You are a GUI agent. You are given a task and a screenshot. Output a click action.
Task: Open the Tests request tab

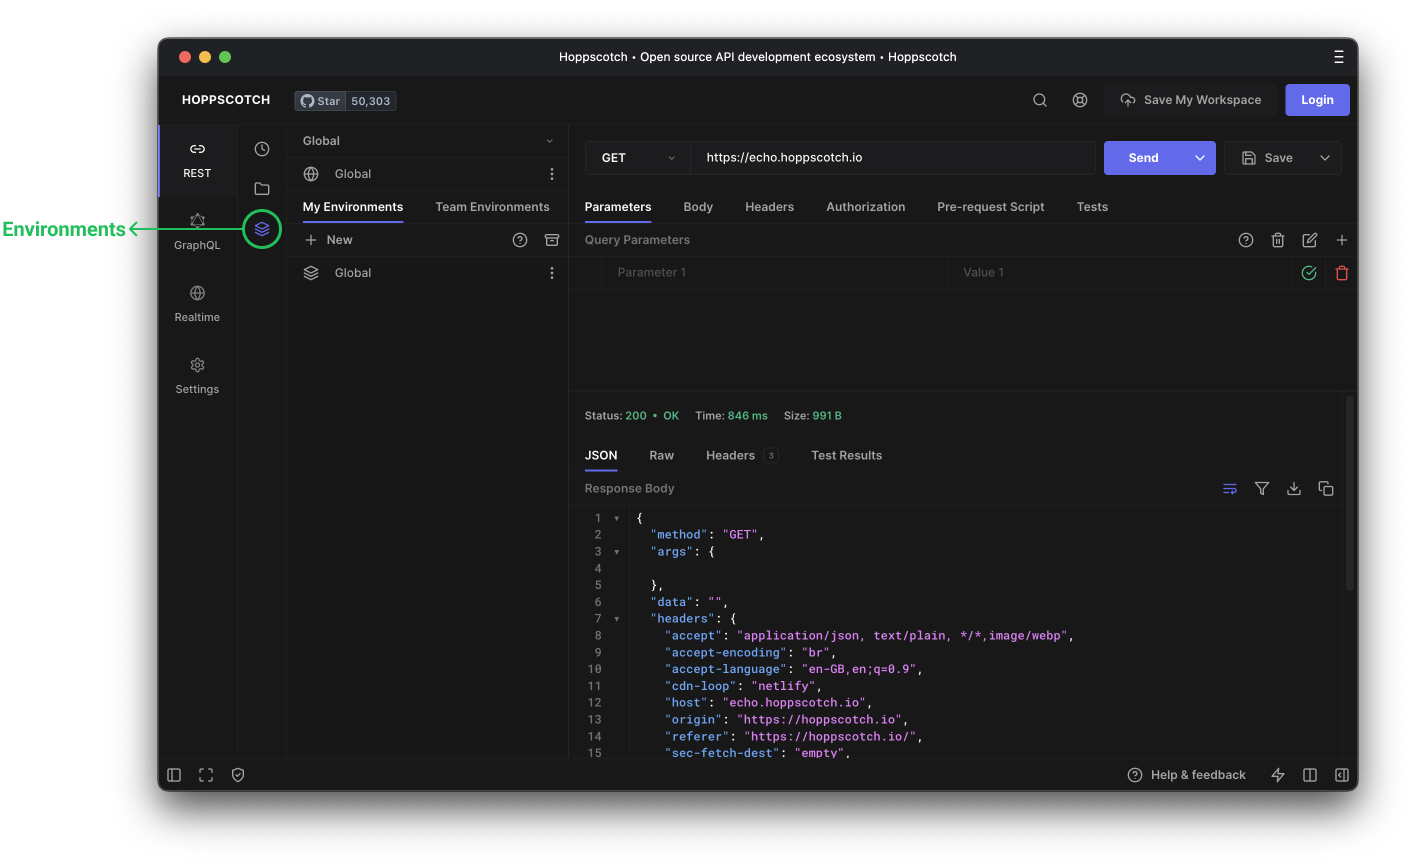tap(1092, 207)
